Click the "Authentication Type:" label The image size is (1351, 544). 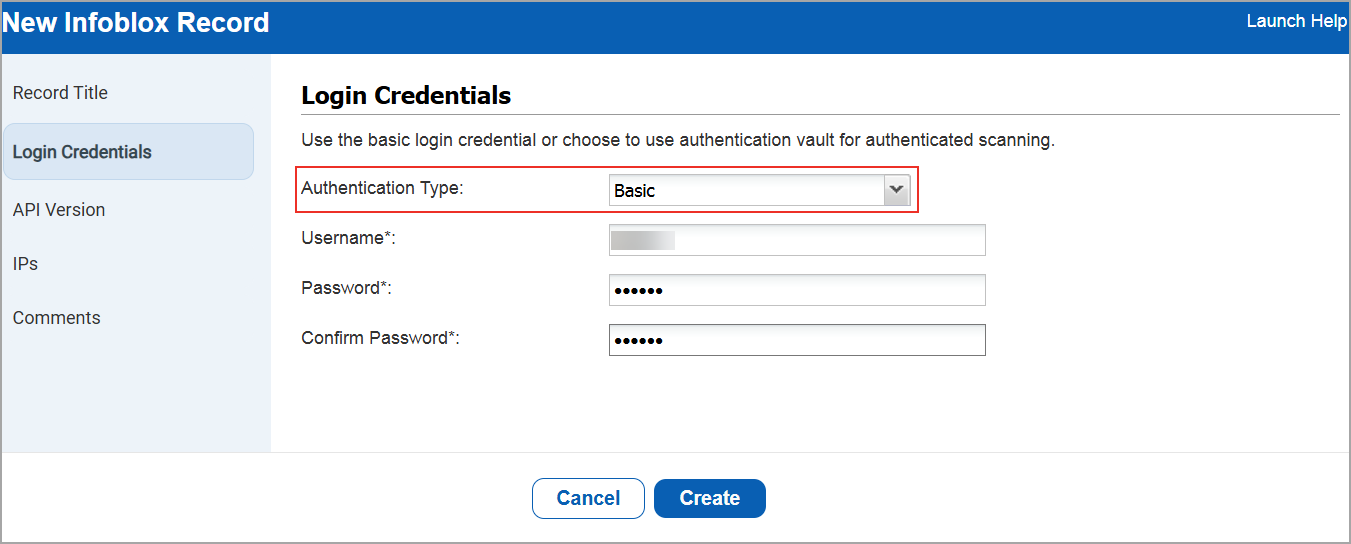(x=382, y=188)
